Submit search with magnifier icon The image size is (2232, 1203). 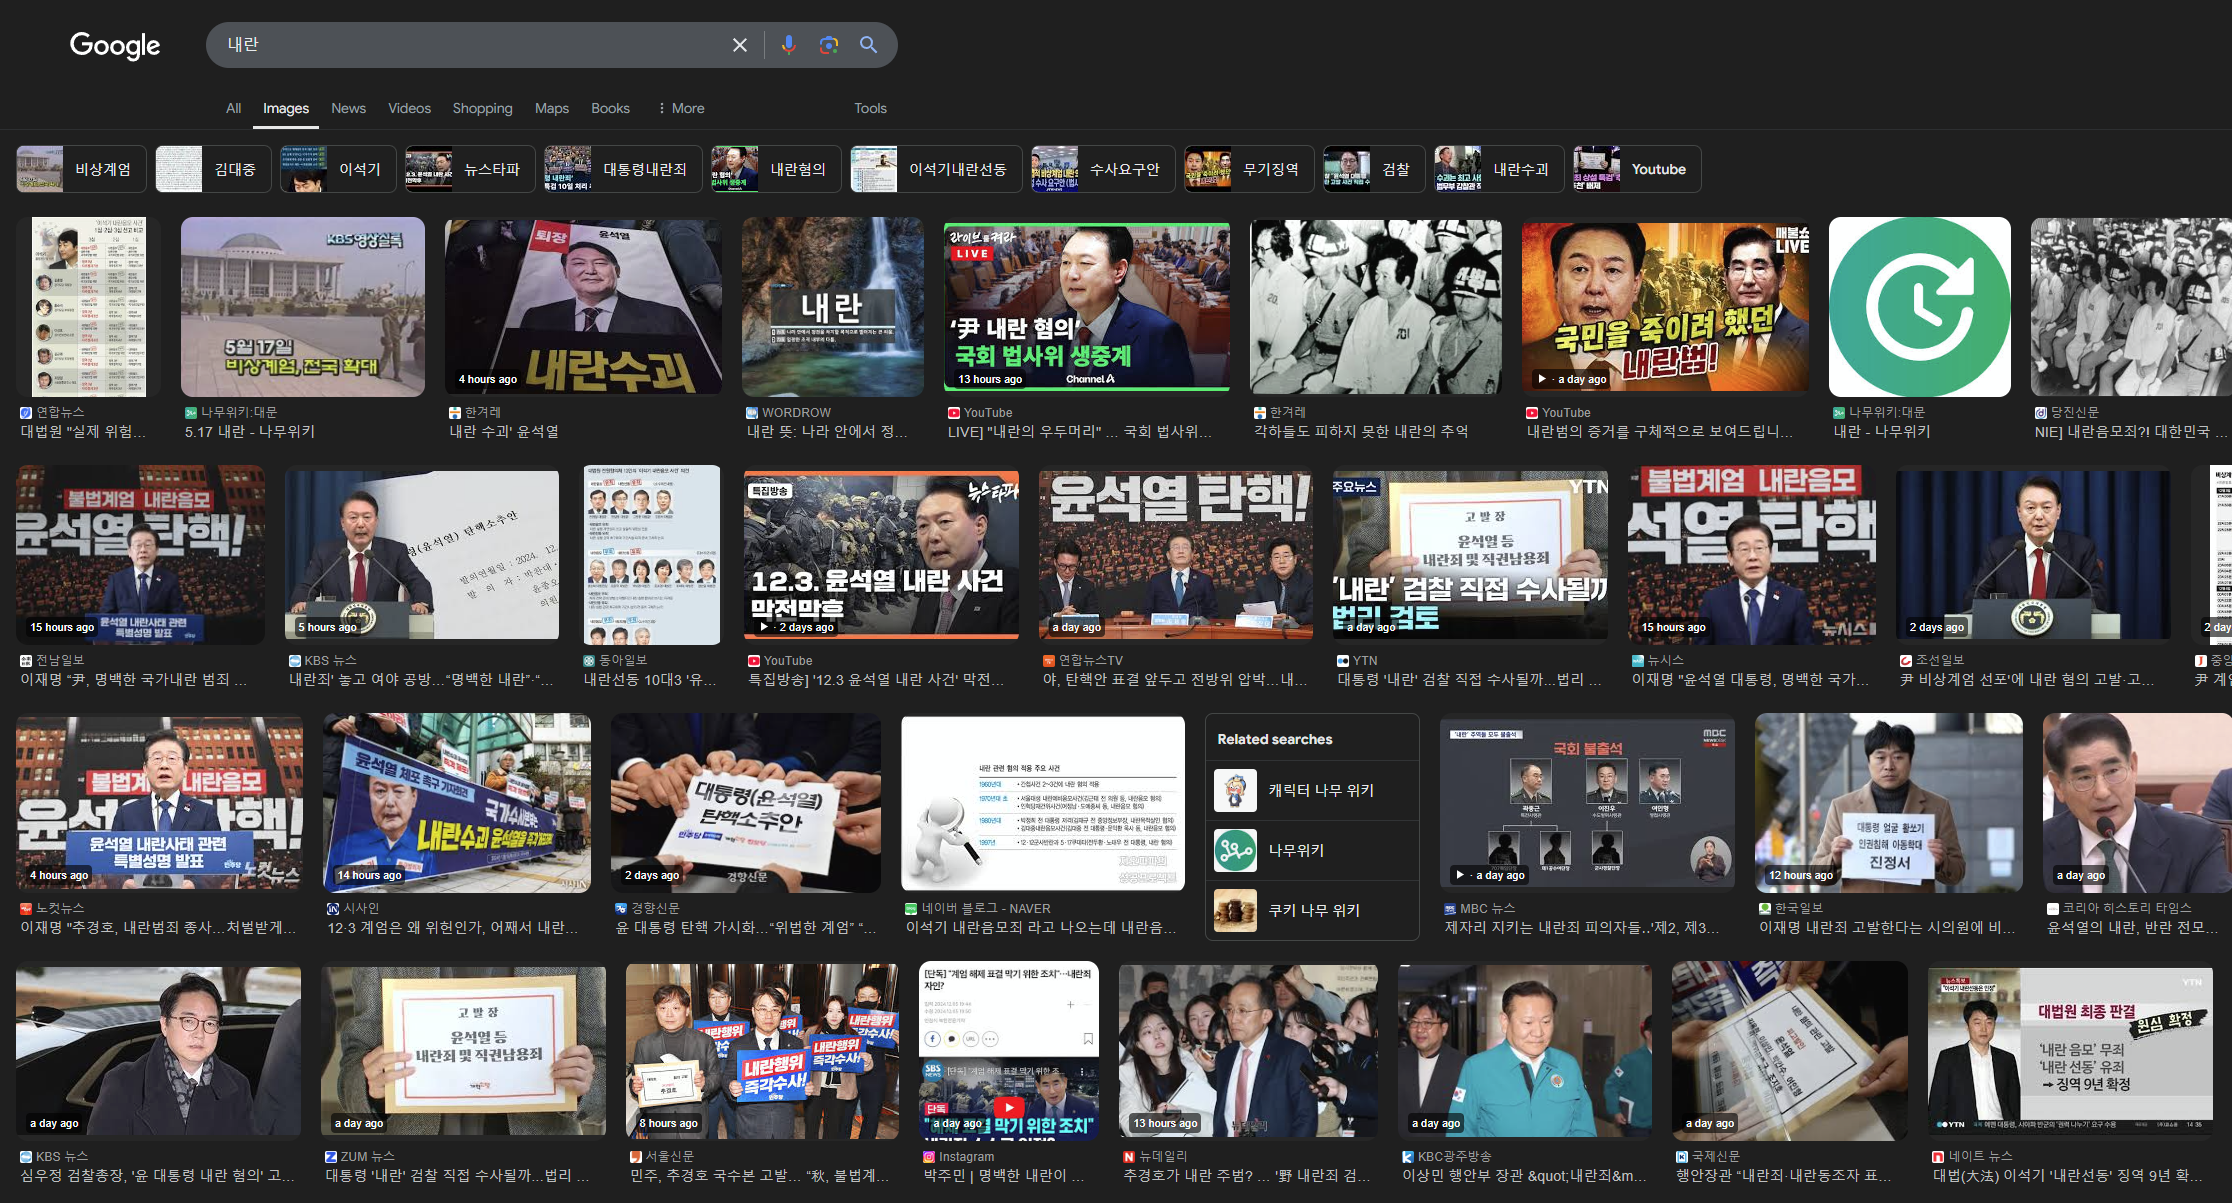[868, 45]
